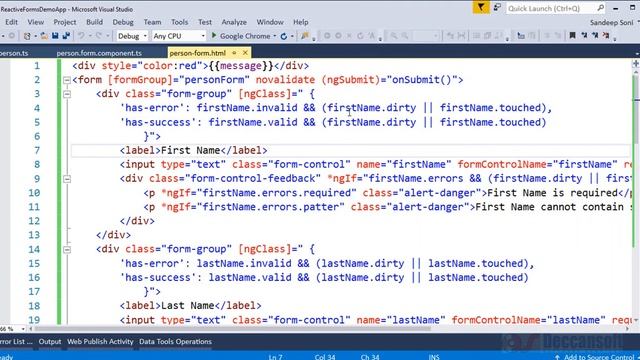Screen dimensions: 640x360
Task: Click the INS indicator in the status bar
Action: (x=434, y=357)
